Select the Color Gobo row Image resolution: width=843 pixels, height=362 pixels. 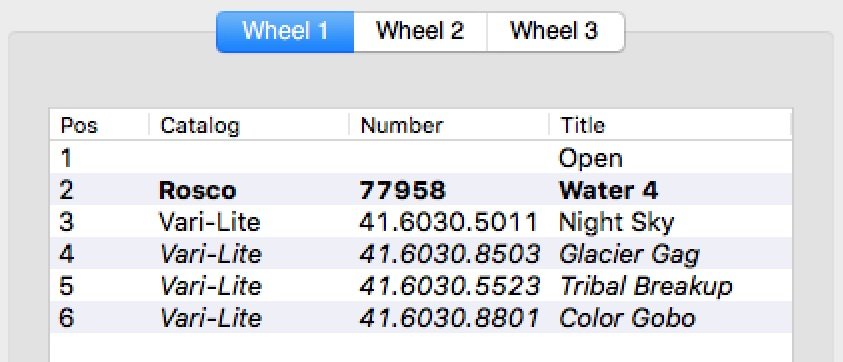coord(420,317)
